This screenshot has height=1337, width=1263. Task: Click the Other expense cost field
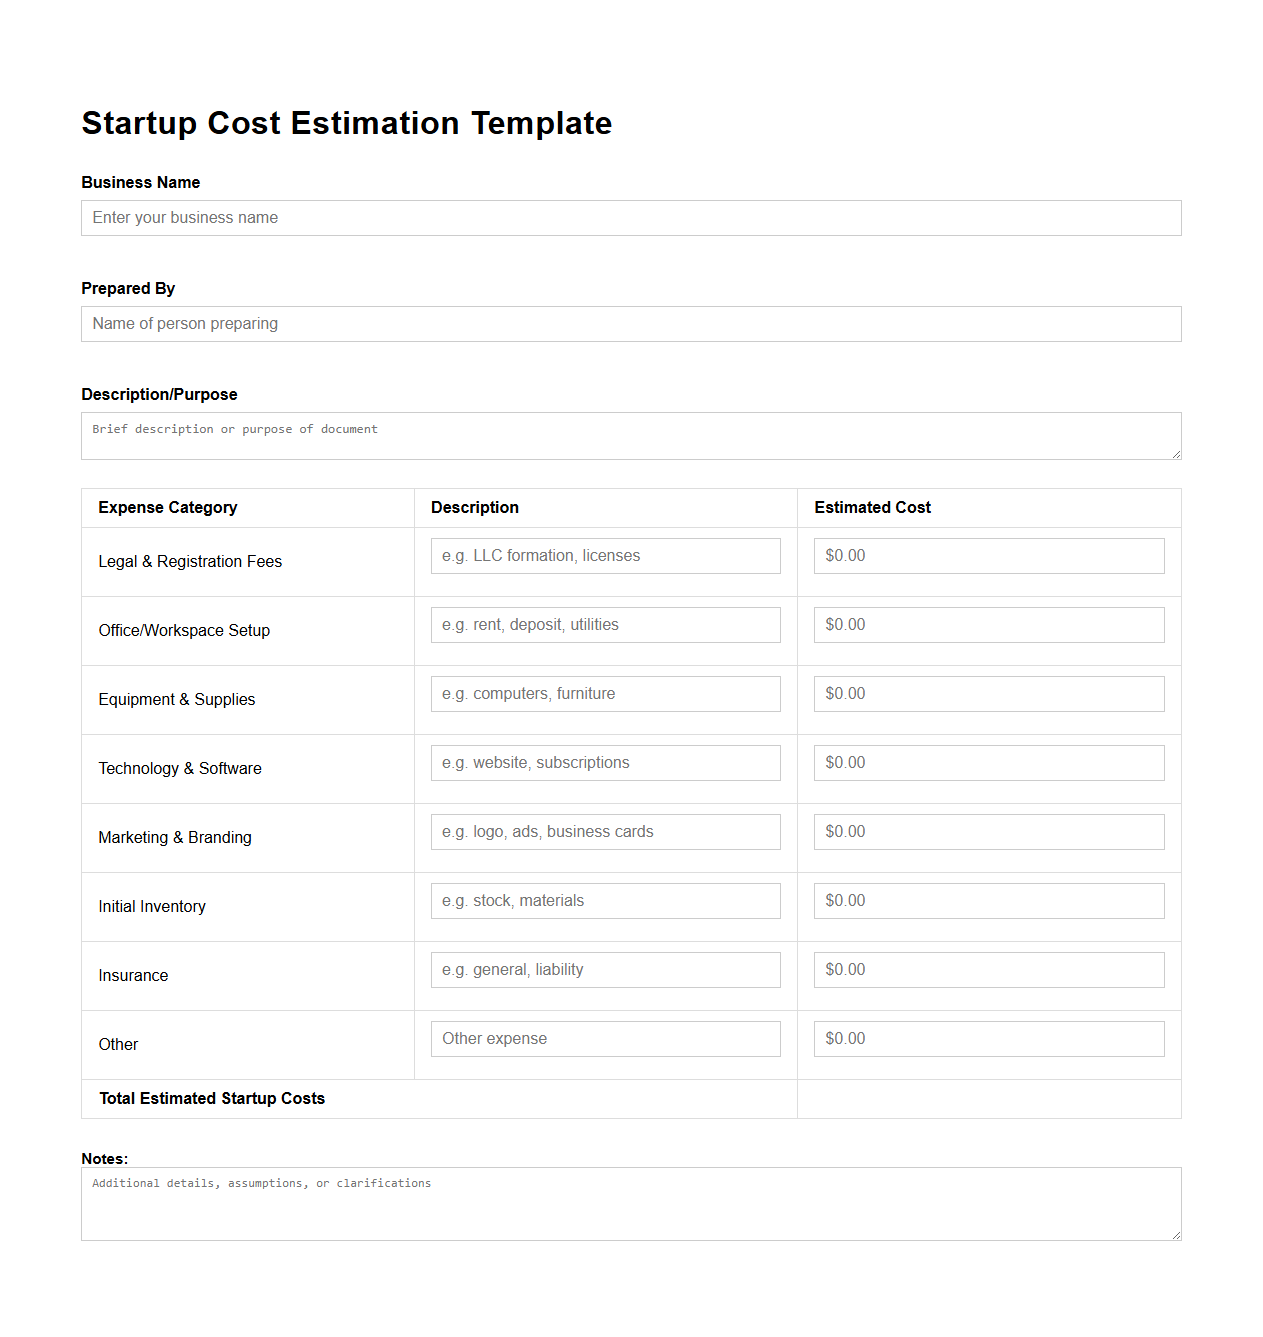[988, 1038]
